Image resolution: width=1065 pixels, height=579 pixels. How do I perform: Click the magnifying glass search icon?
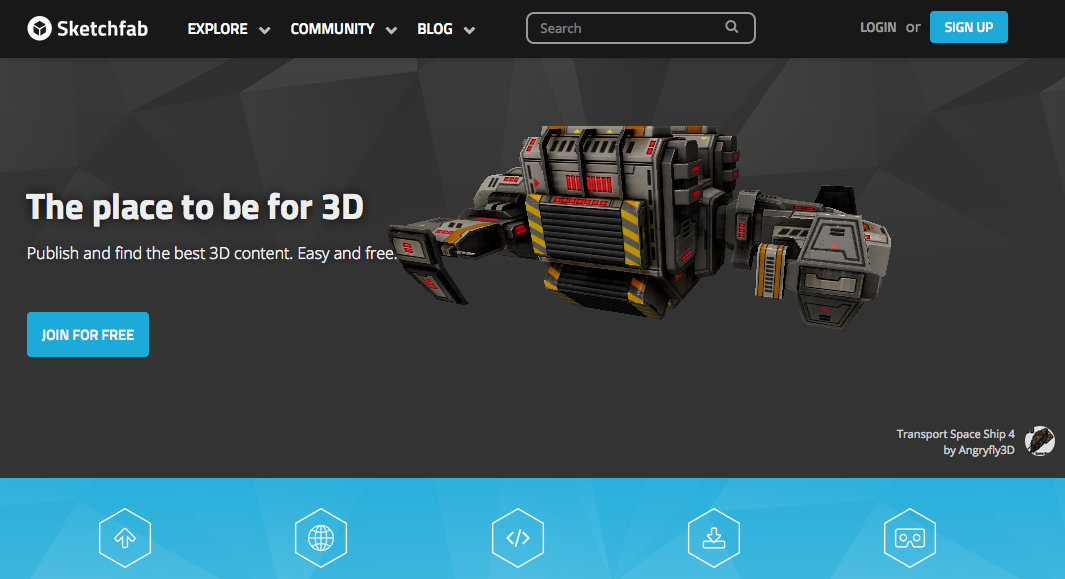tap(732, 27)
